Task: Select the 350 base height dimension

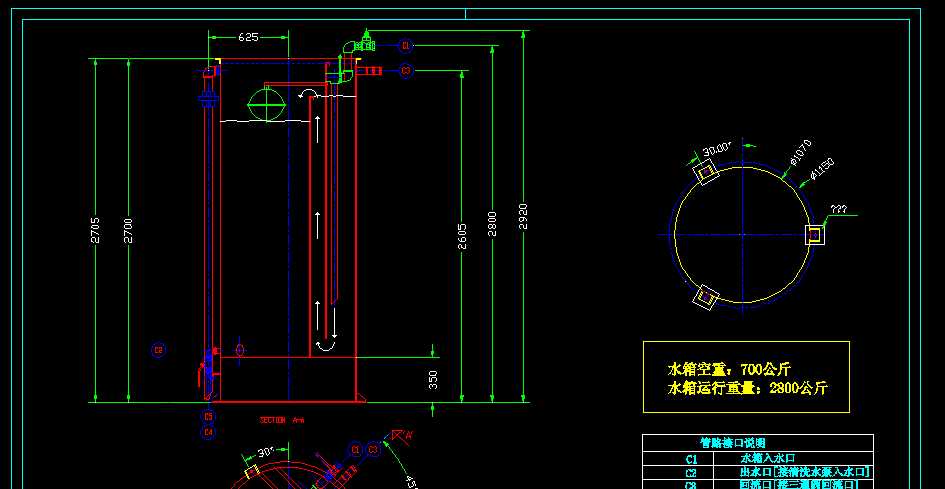Action: coord(433,379)
